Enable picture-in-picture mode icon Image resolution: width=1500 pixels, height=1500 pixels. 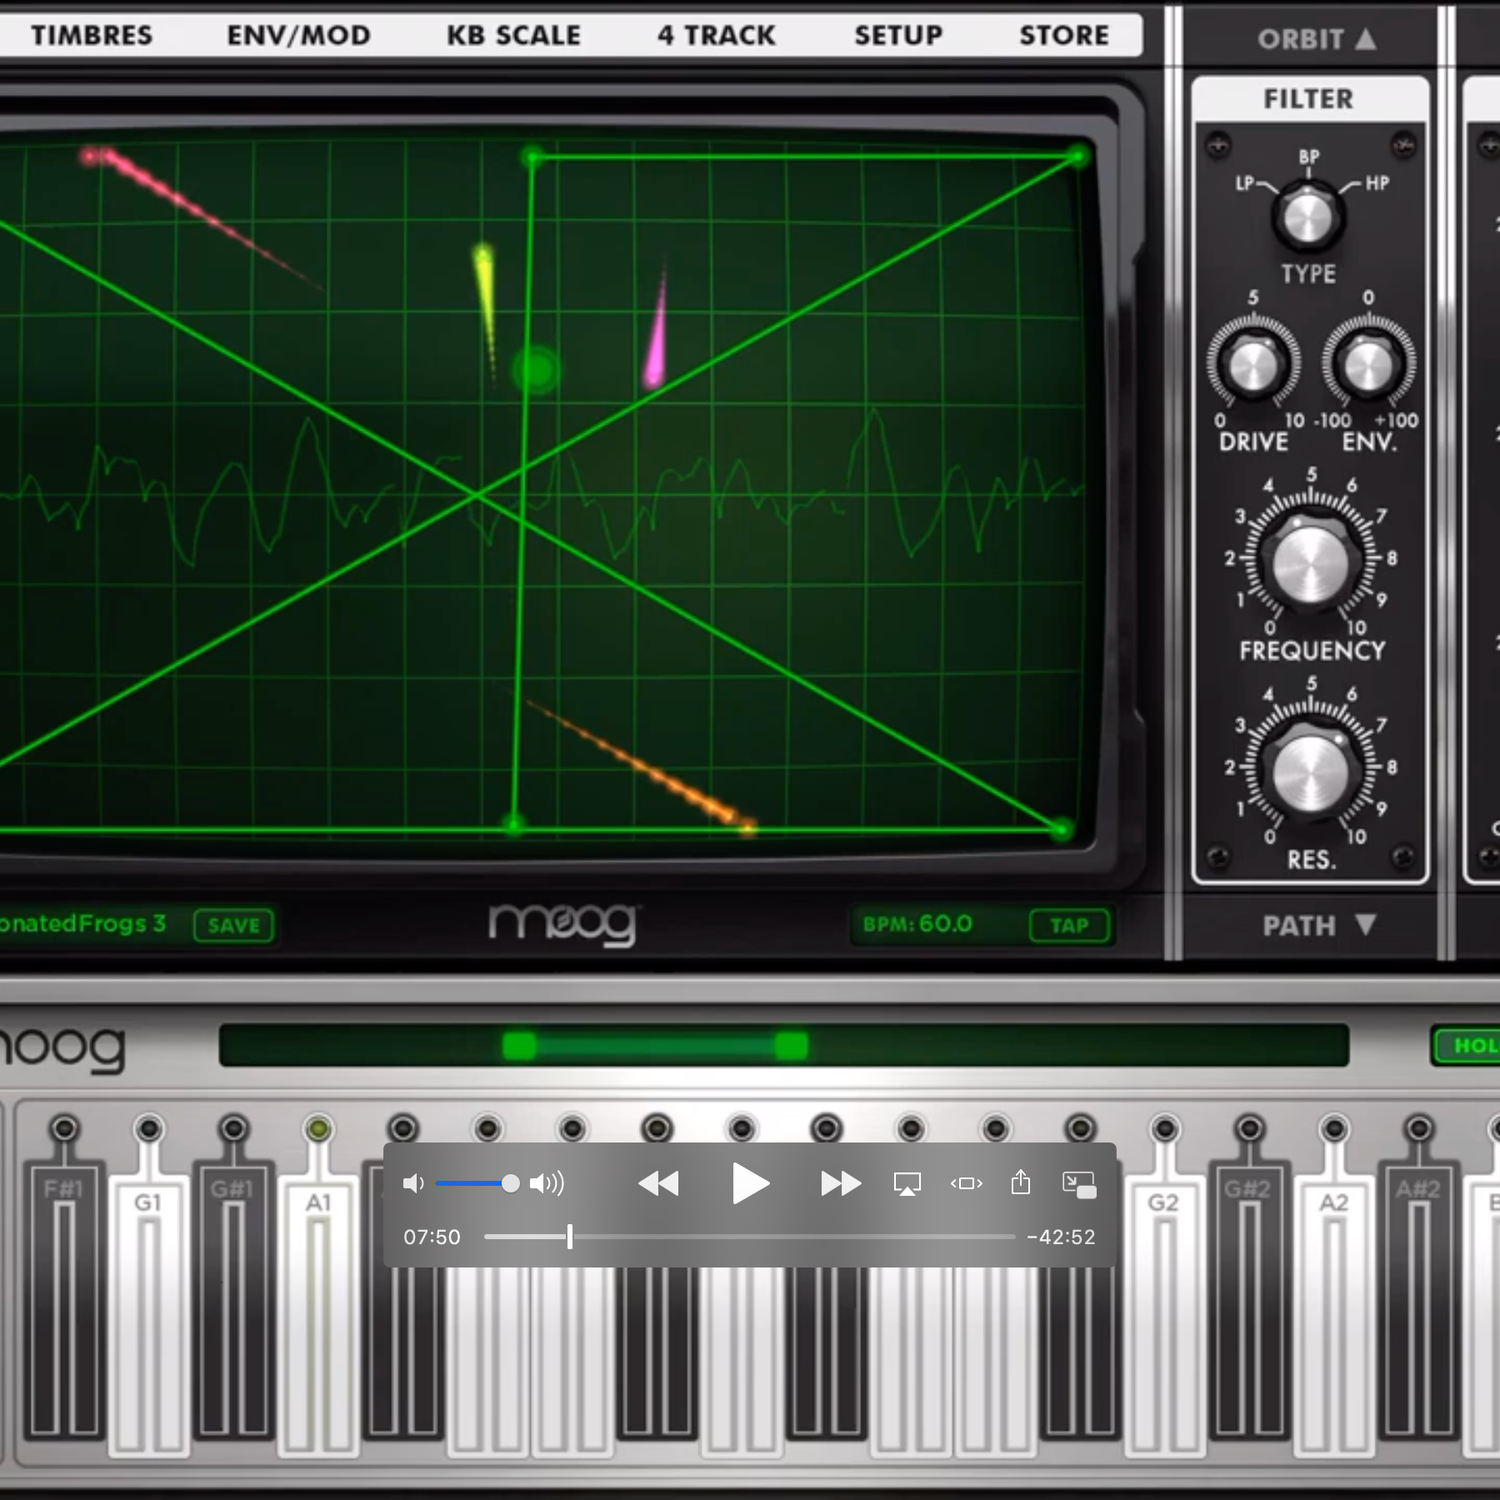(x=1079, y=1184)
